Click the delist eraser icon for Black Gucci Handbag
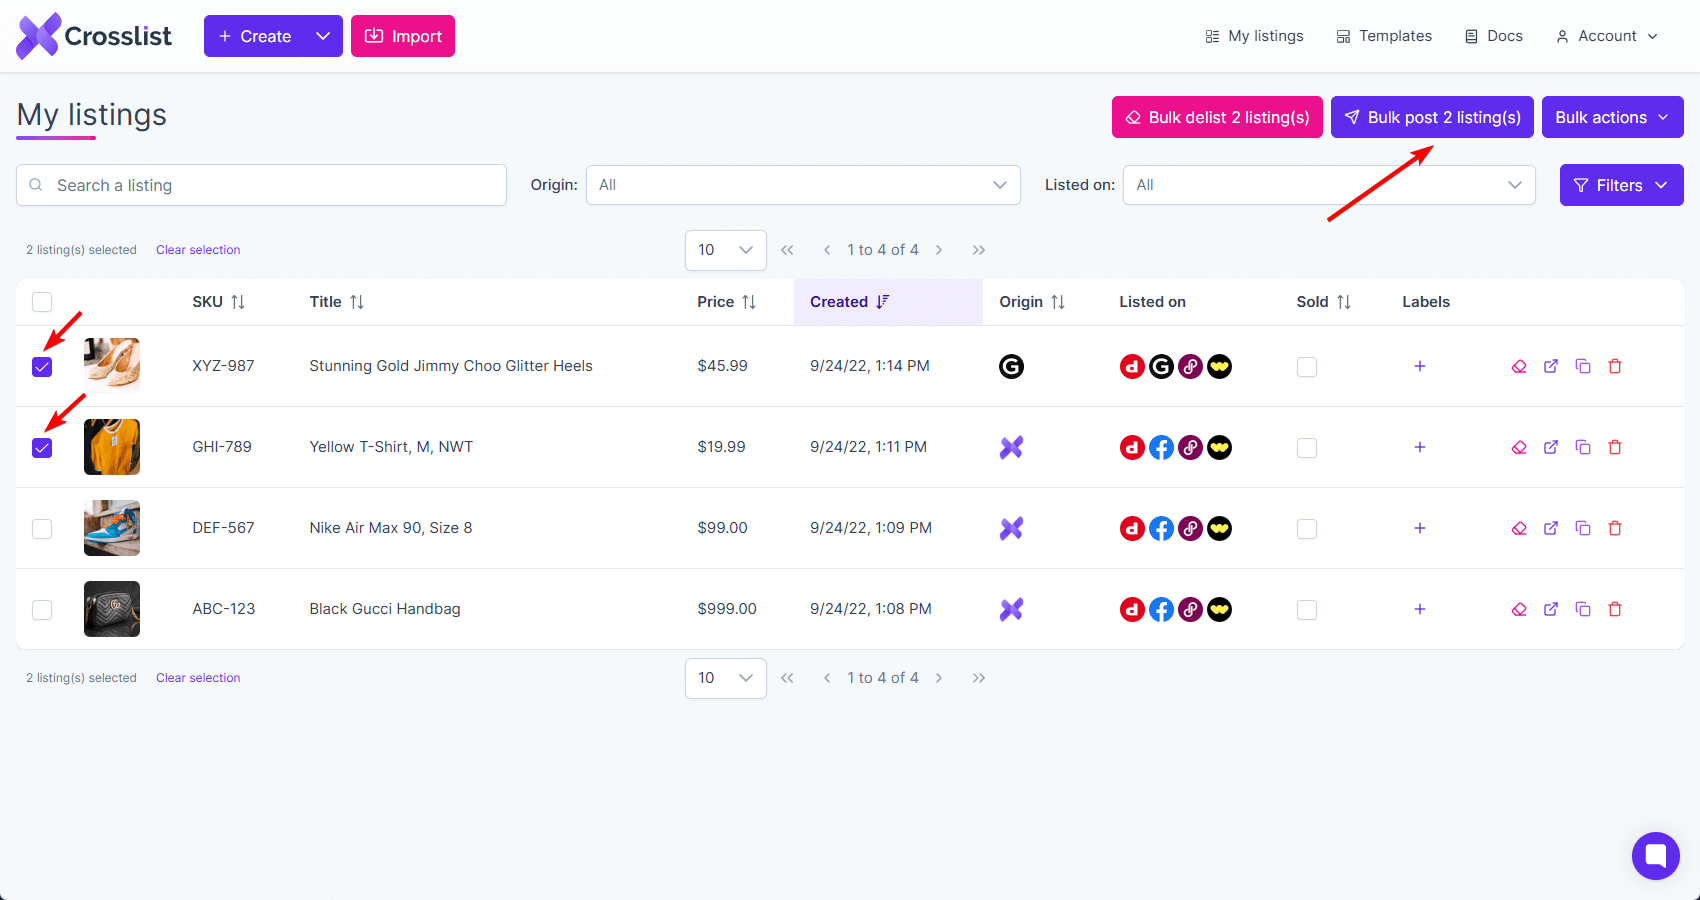The width and height of the screenshot is (1700, 900). coord(1519,609)
